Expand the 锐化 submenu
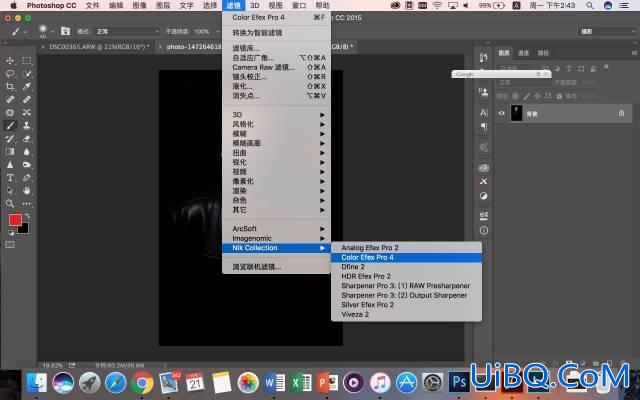This screenshot has width=640, height=400. [x=276, y=162]
